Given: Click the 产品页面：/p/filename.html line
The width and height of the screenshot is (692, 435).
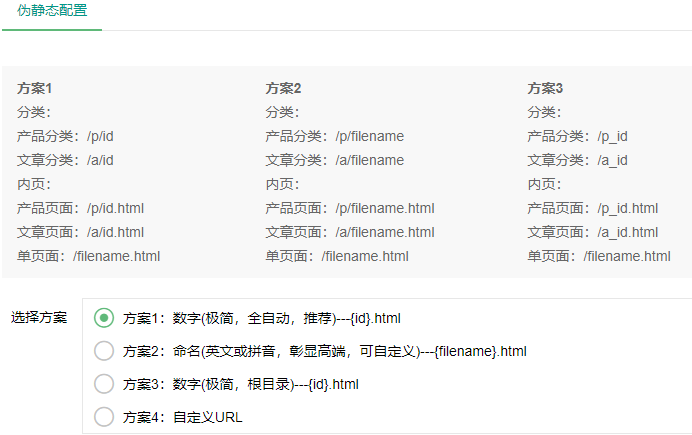Looking at the screenshot, I should pyautogui.click(x=349, y=208).
